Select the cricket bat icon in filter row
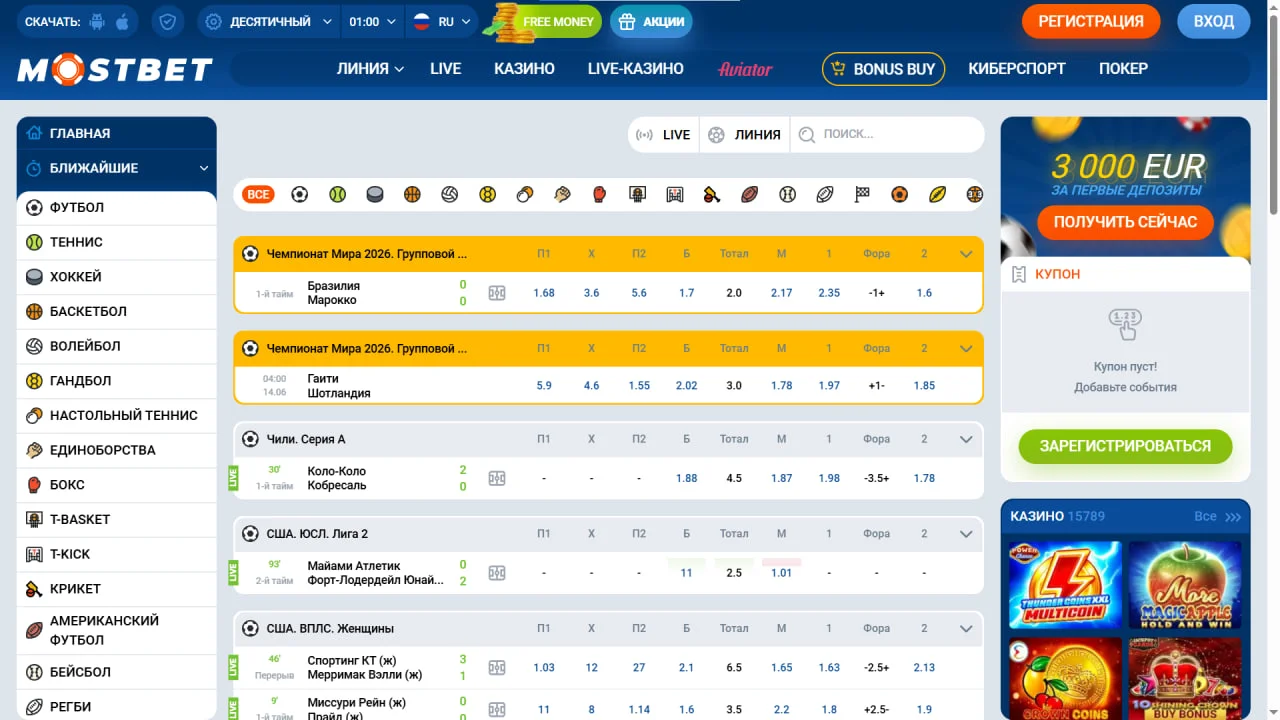 tap(712, 194)
